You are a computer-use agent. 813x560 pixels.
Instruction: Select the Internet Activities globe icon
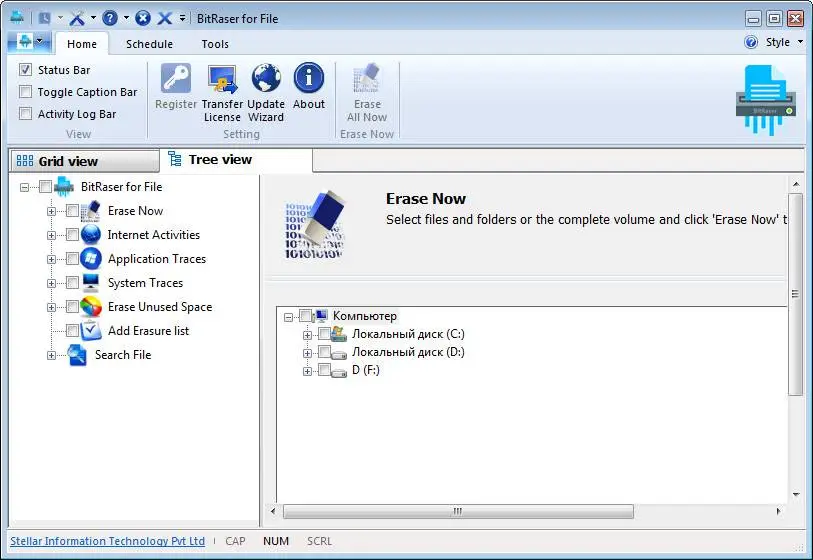point(91,235)
